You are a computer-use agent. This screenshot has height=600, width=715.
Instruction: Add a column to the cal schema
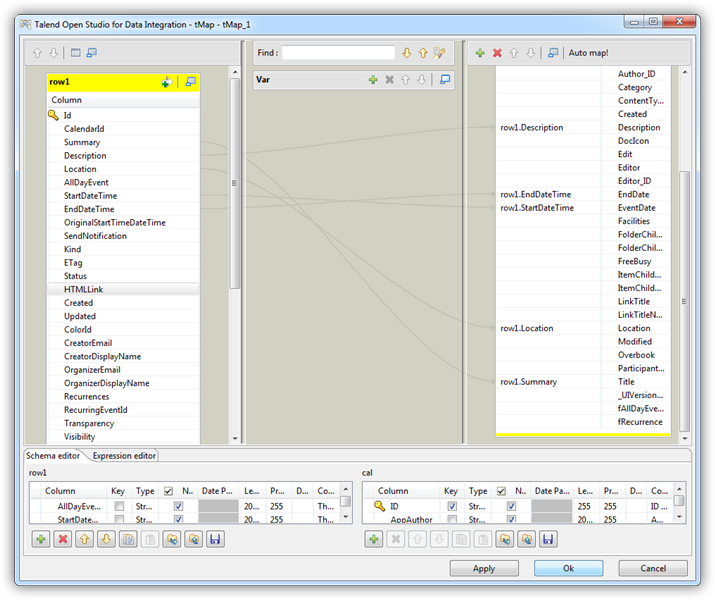tap(373, 539)
